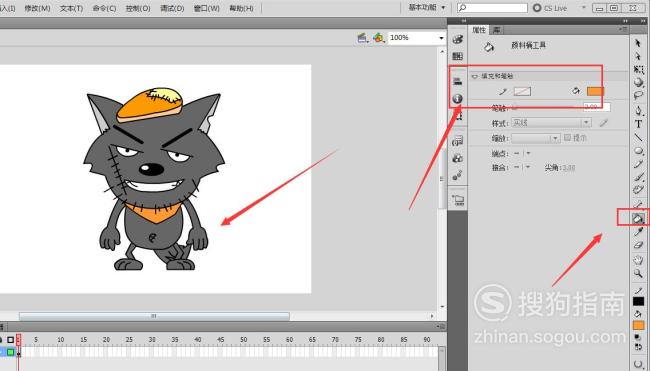Select the Zoom magnifier tool

coord(638,274)
